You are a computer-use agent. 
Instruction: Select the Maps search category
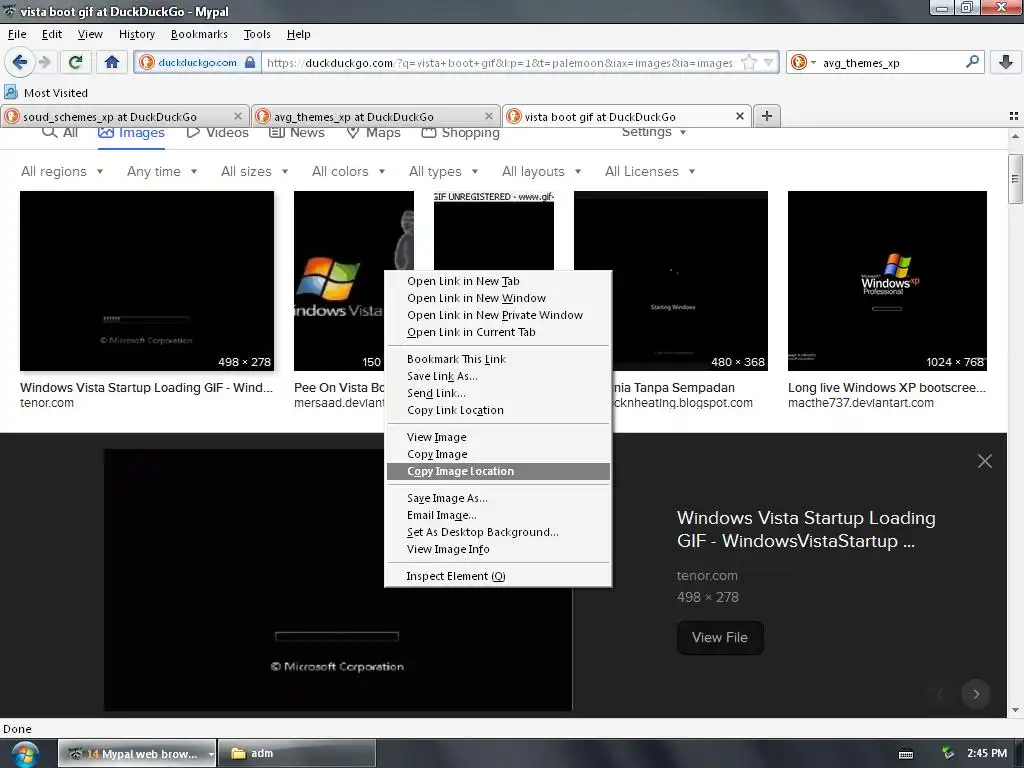(x=374, y=133)
